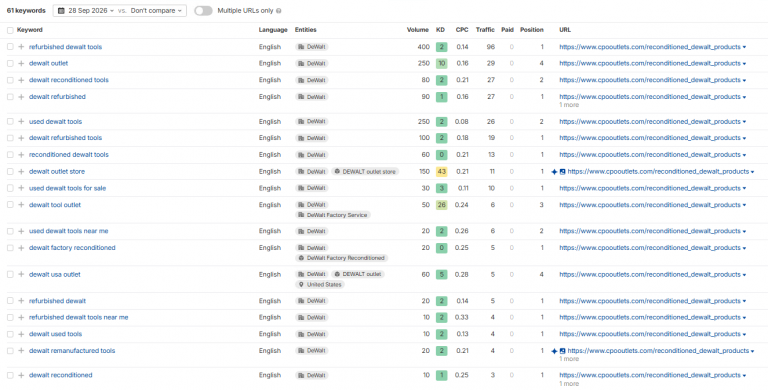This screenshot has width=768, height=390.
Task: Click help icon next to Multiple URLs only
Action: (x=279, y=11)
